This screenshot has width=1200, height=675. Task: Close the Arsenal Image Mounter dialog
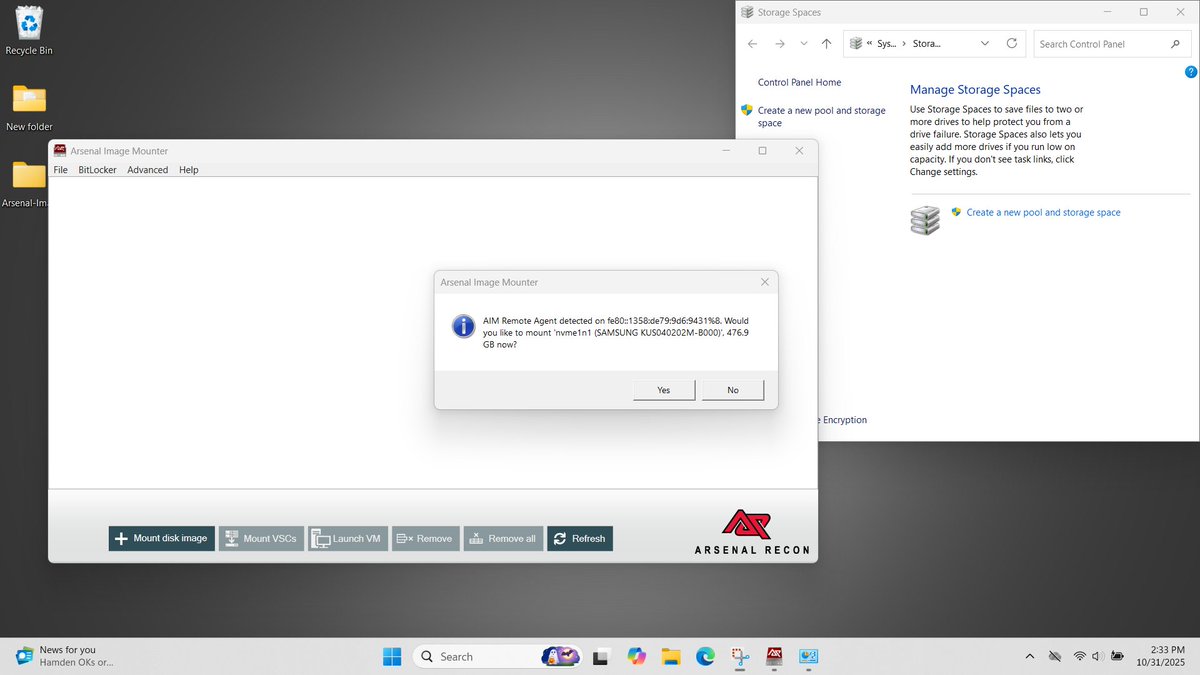coord(765,282)
